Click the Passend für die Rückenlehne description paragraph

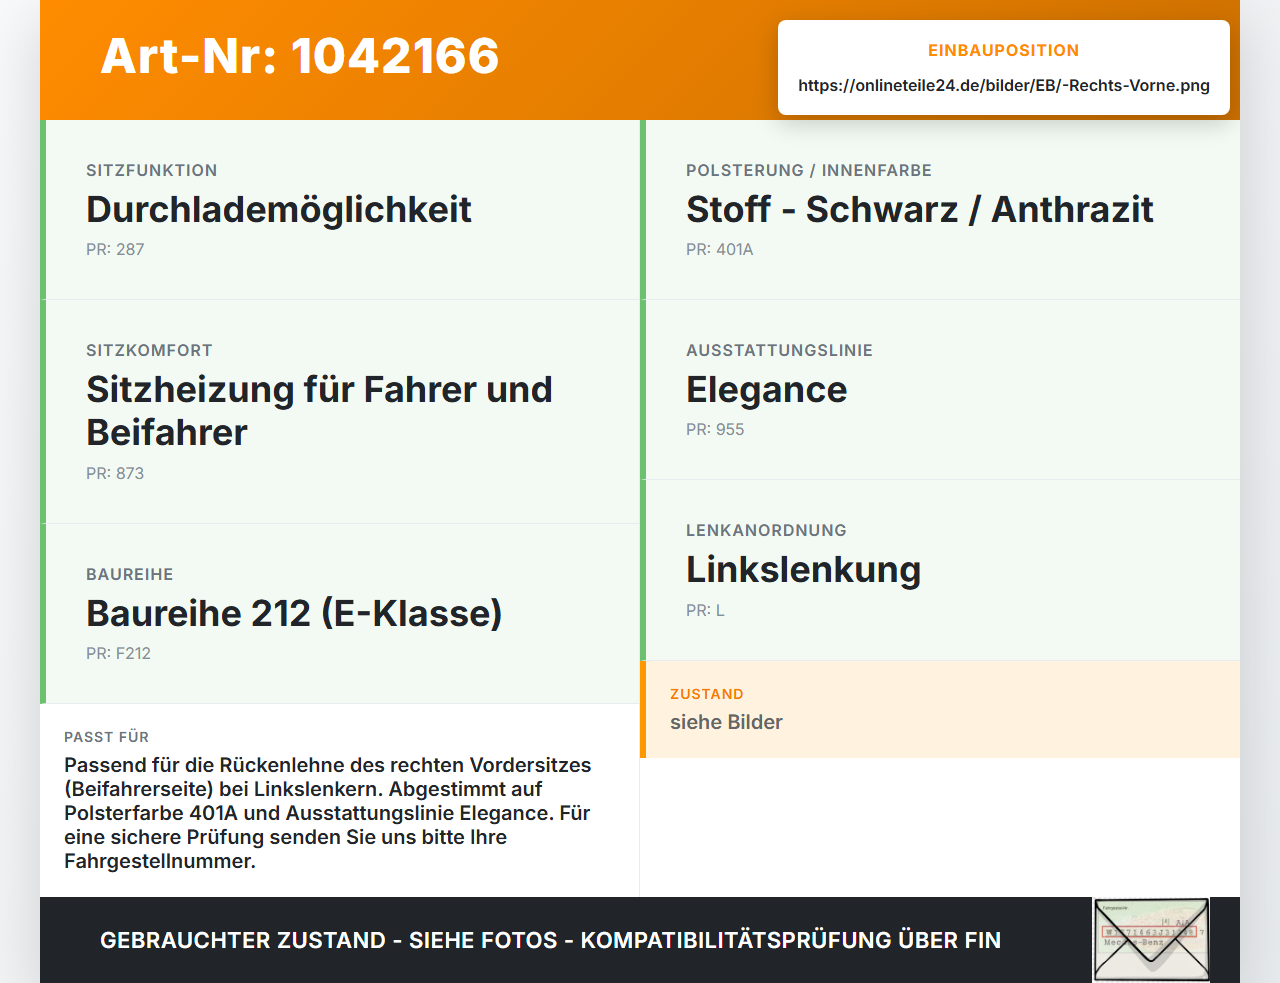point(328,813)
